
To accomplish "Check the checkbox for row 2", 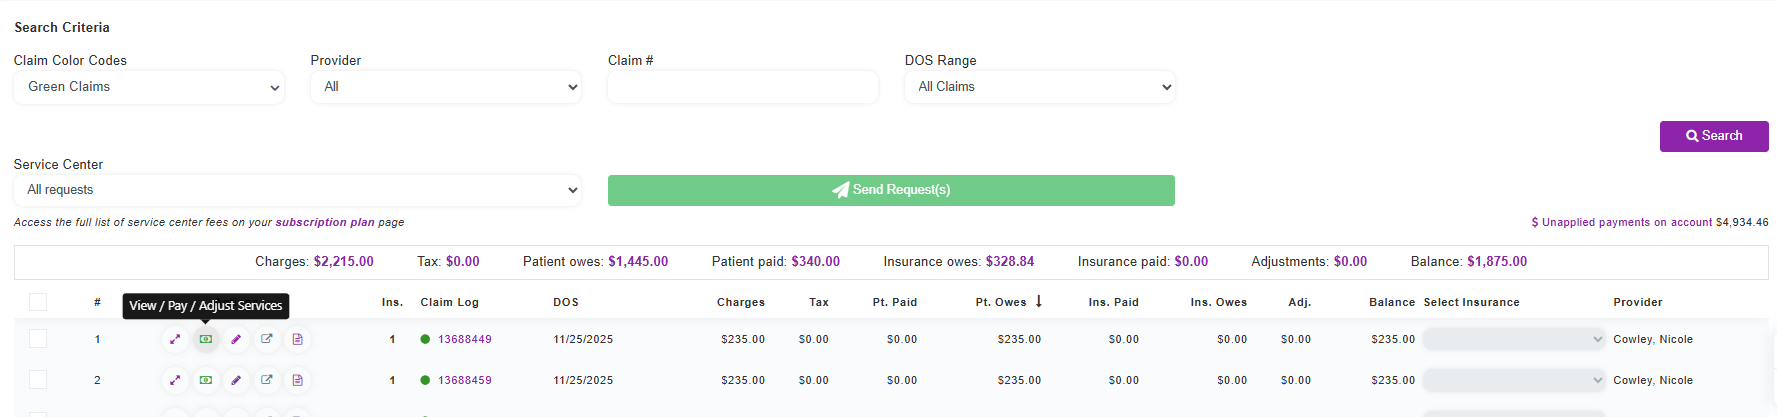I will [x=38, y=380].
